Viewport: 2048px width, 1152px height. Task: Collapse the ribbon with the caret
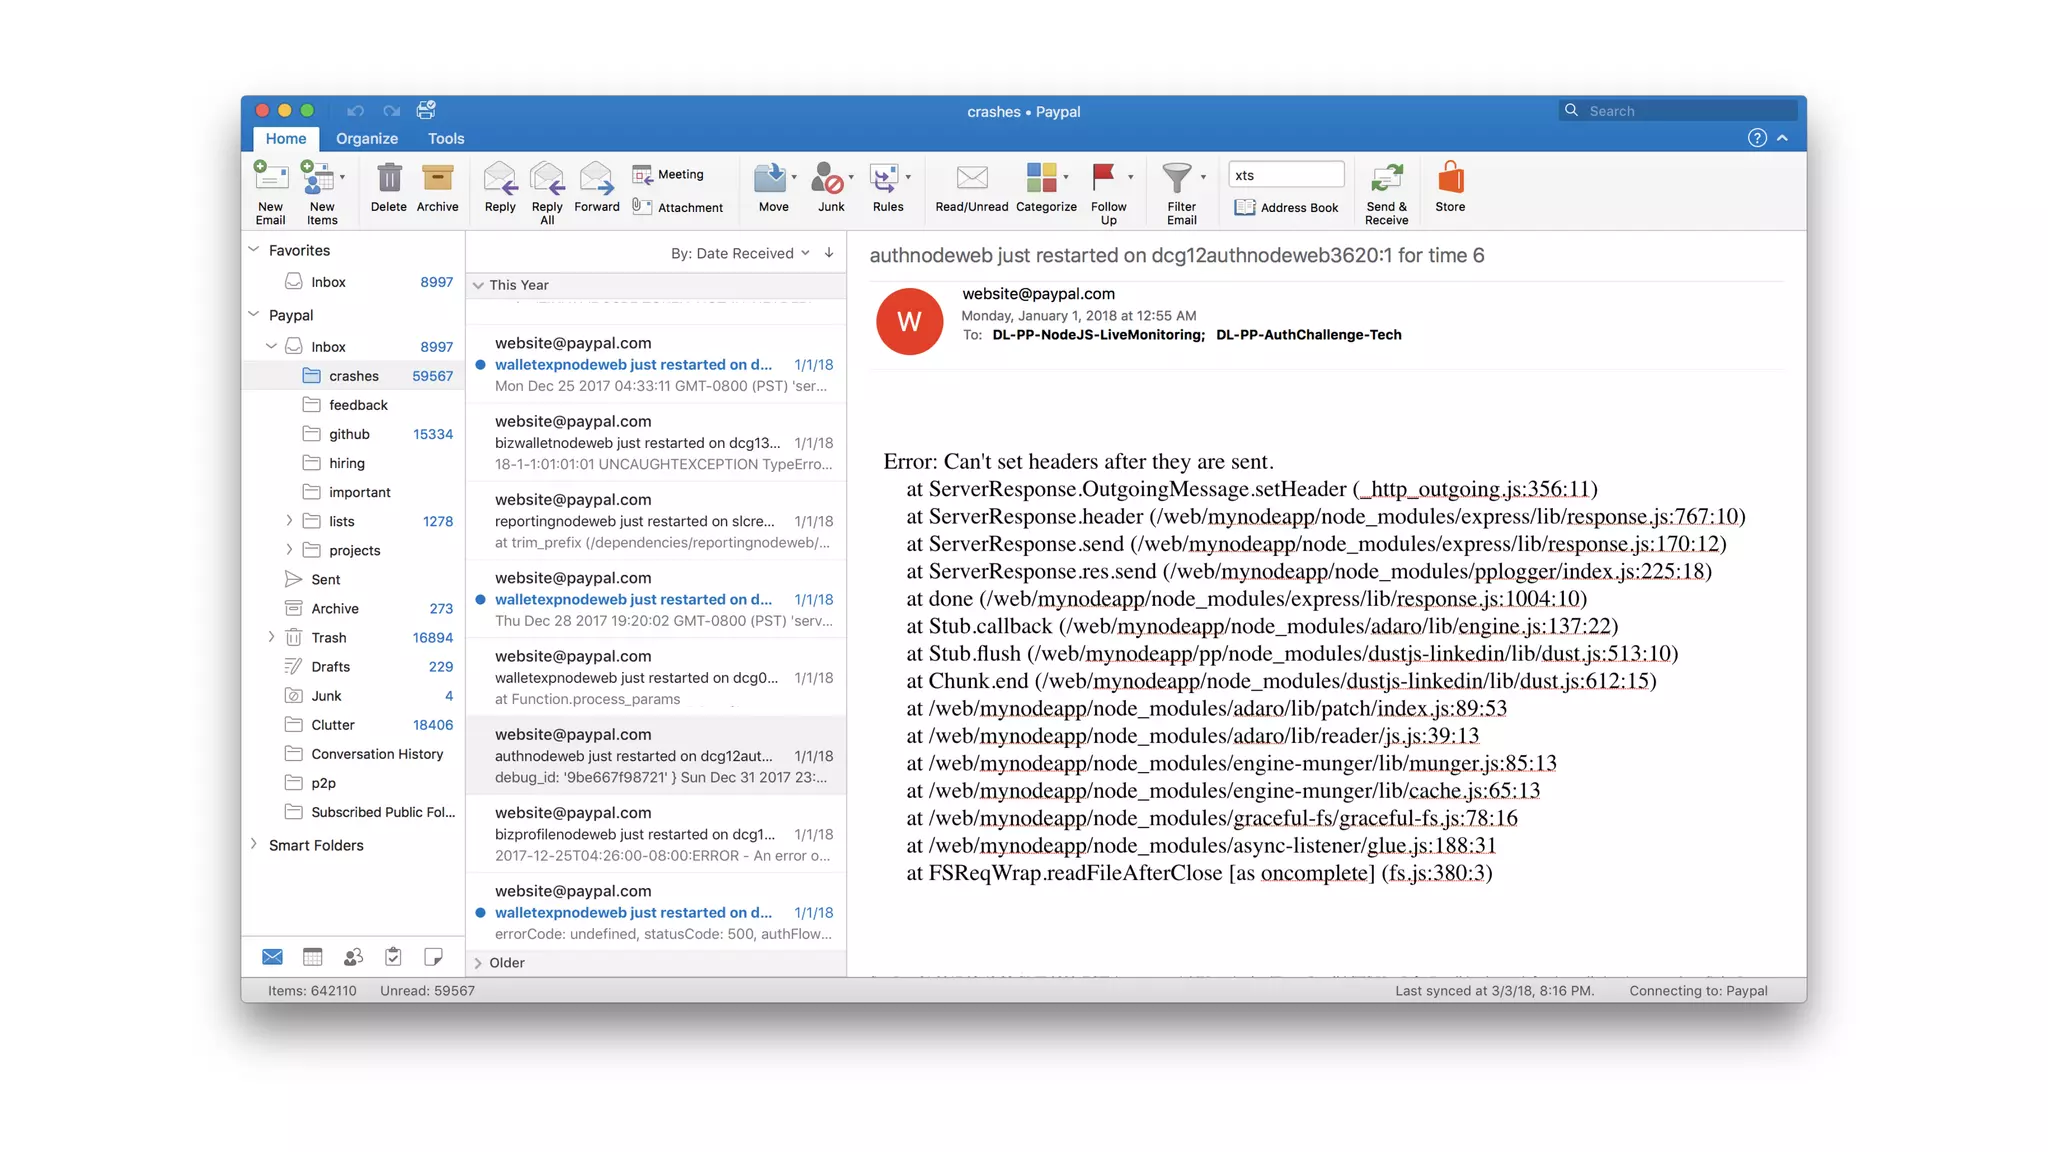point(1783,139)
